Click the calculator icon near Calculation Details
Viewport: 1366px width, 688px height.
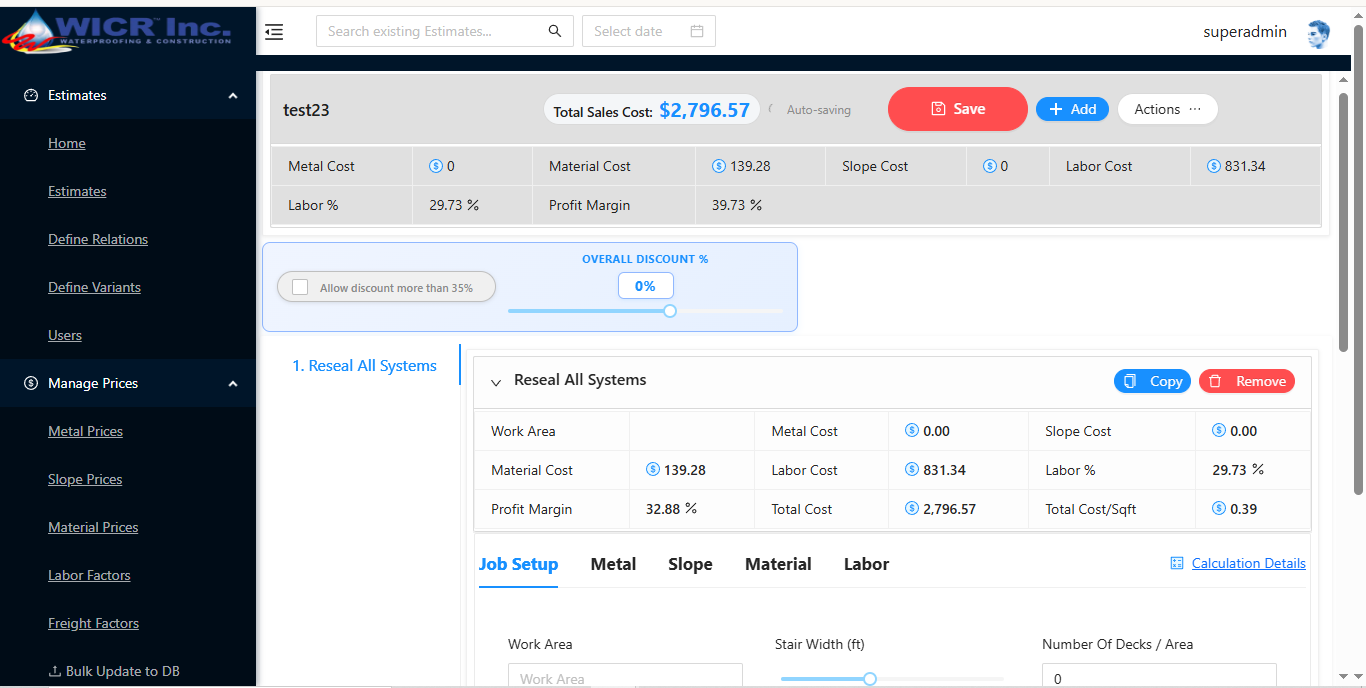click(1177, 564)
